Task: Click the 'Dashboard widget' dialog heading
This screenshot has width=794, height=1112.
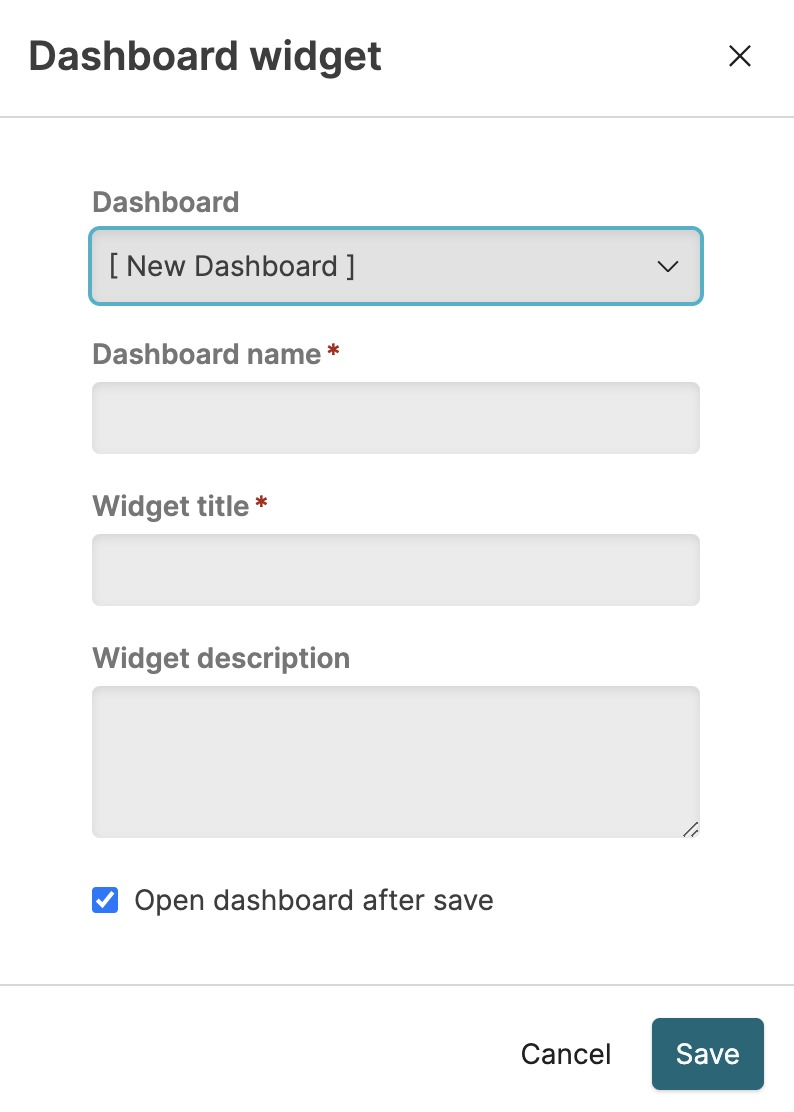Action: point(205,56)
